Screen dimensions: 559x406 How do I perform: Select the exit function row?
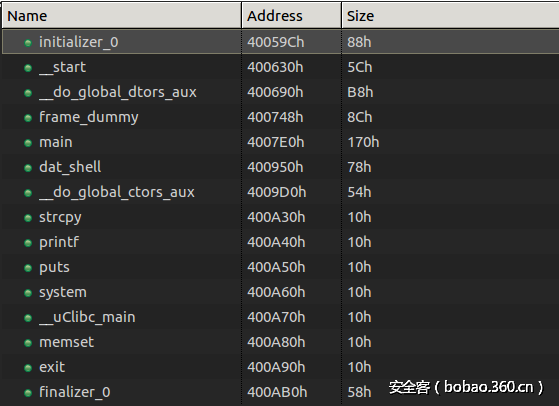click(x=281, y=367)
